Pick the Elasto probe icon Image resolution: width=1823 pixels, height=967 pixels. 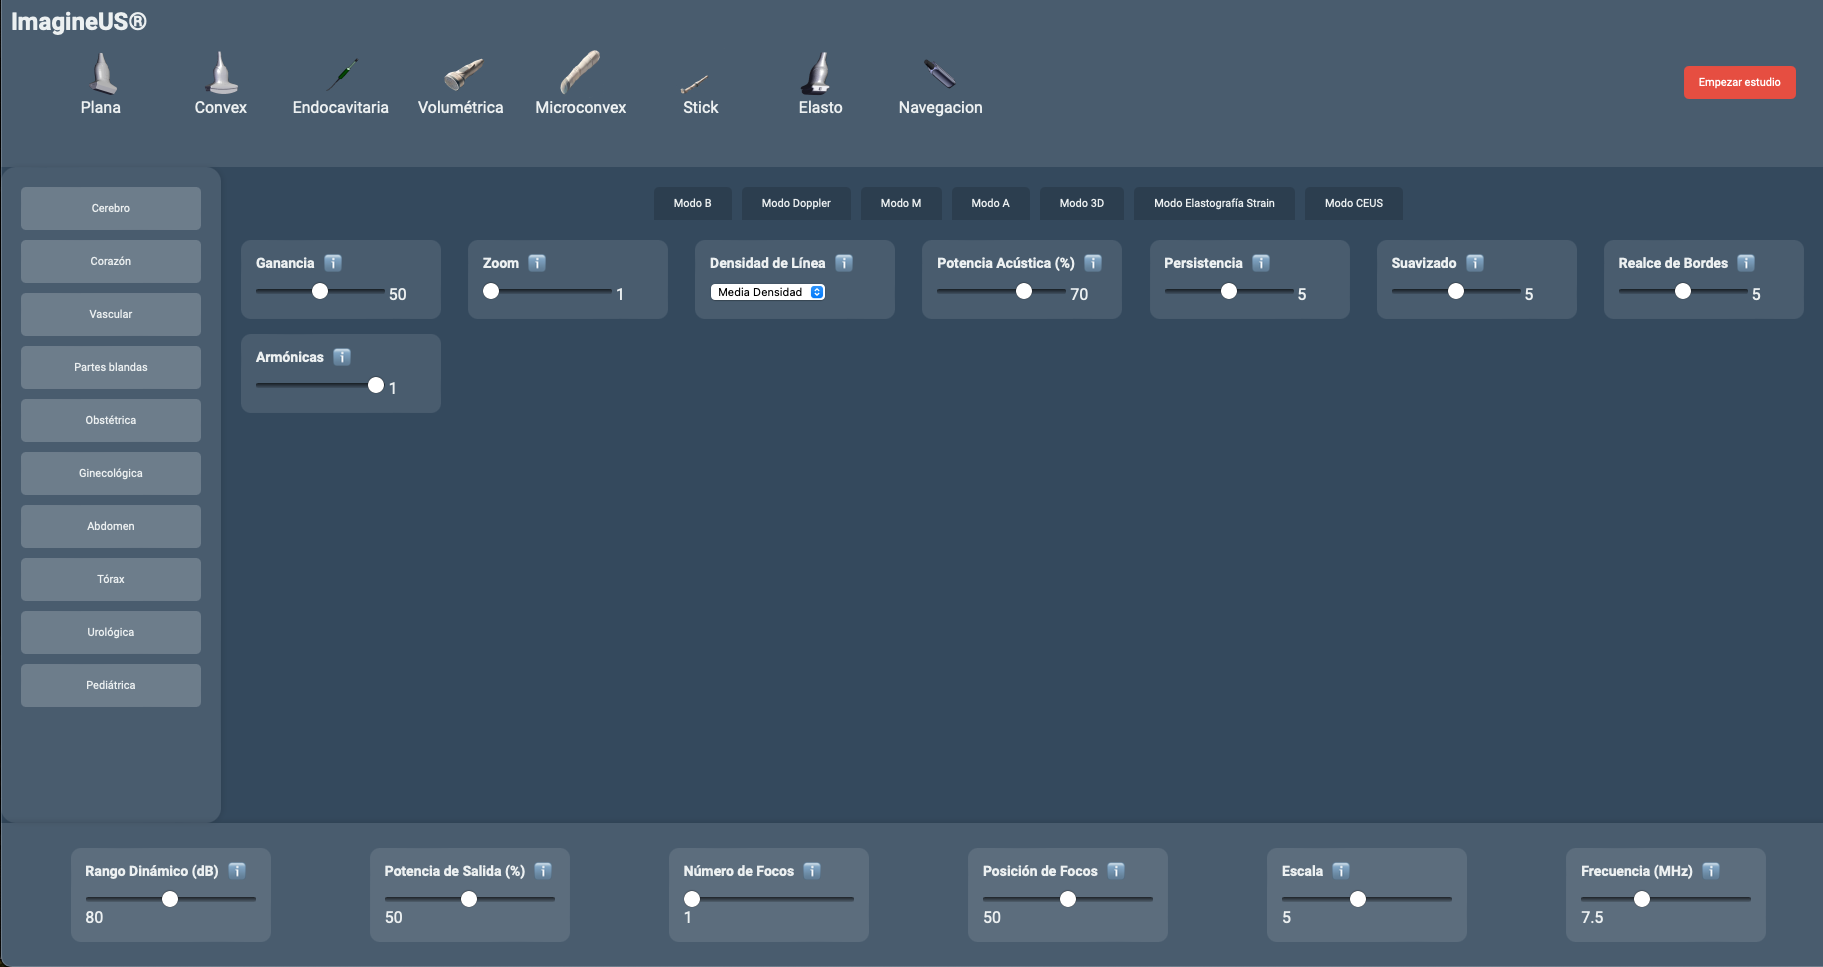[x=819, y=74]
